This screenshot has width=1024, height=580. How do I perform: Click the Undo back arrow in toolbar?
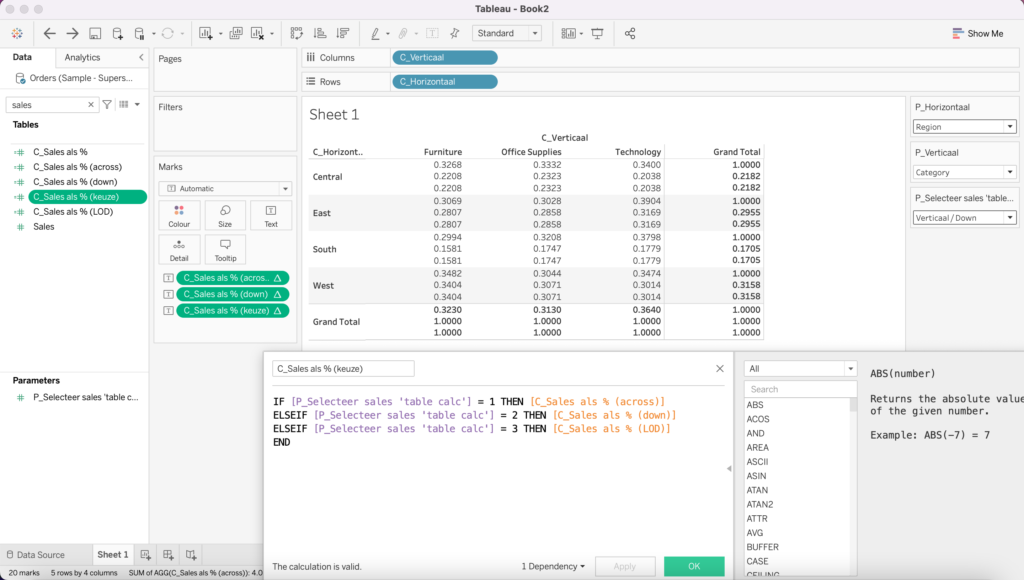[x=49, y=33]
